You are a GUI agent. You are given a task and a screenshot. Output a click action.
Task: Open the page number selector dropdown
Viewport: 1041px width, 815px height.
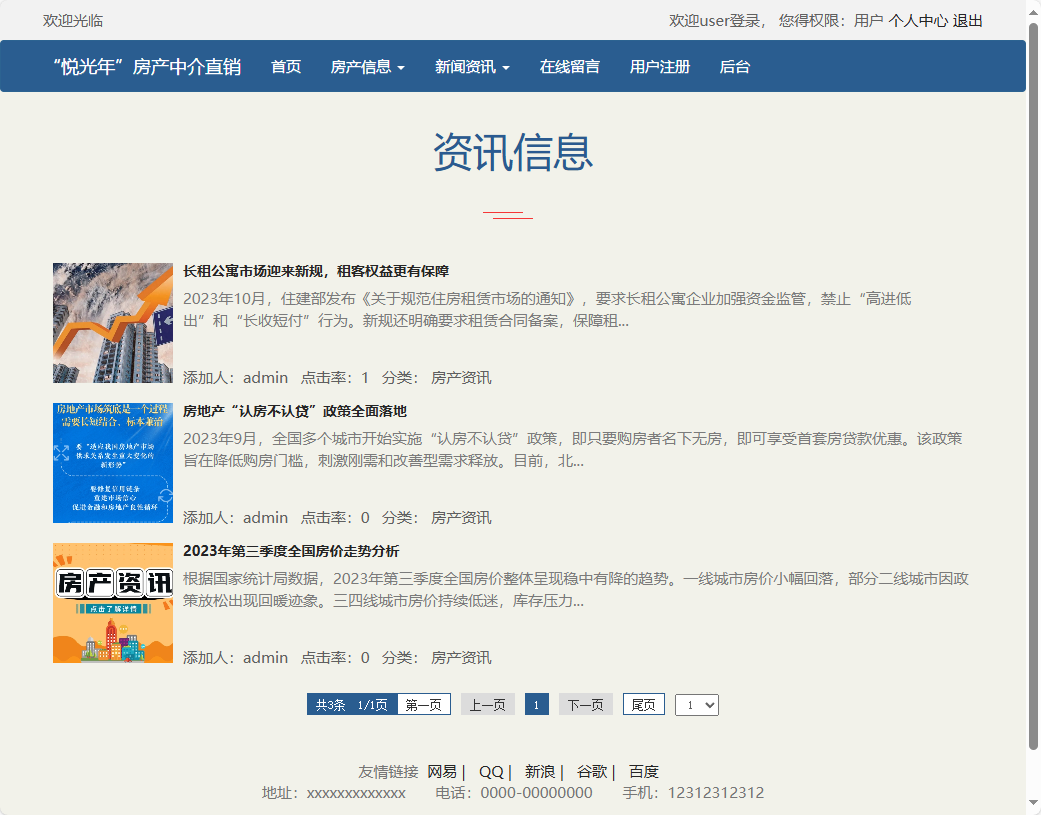tap(696, 704)
